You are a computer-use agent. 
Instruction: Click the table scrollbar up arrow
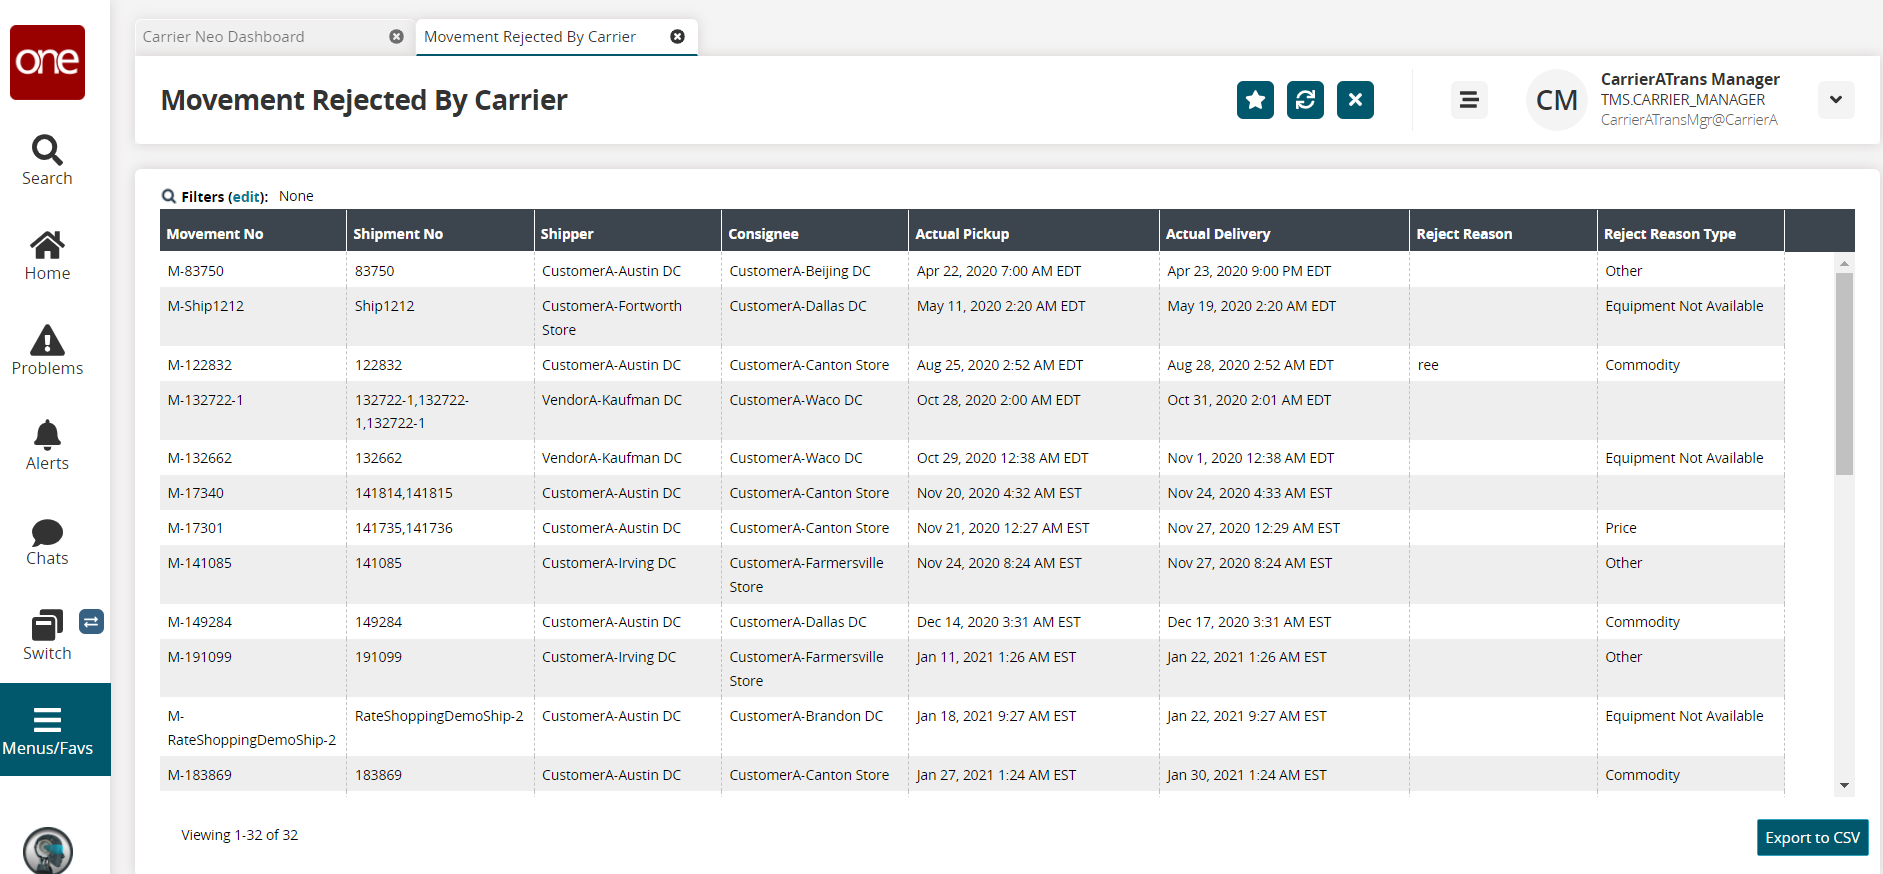[1844, 263]
